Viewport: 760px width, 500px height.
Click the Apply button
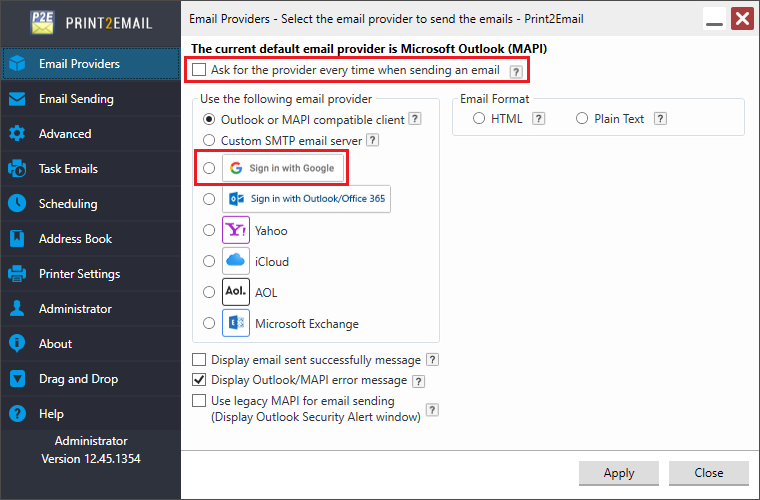tap(619, 473)
